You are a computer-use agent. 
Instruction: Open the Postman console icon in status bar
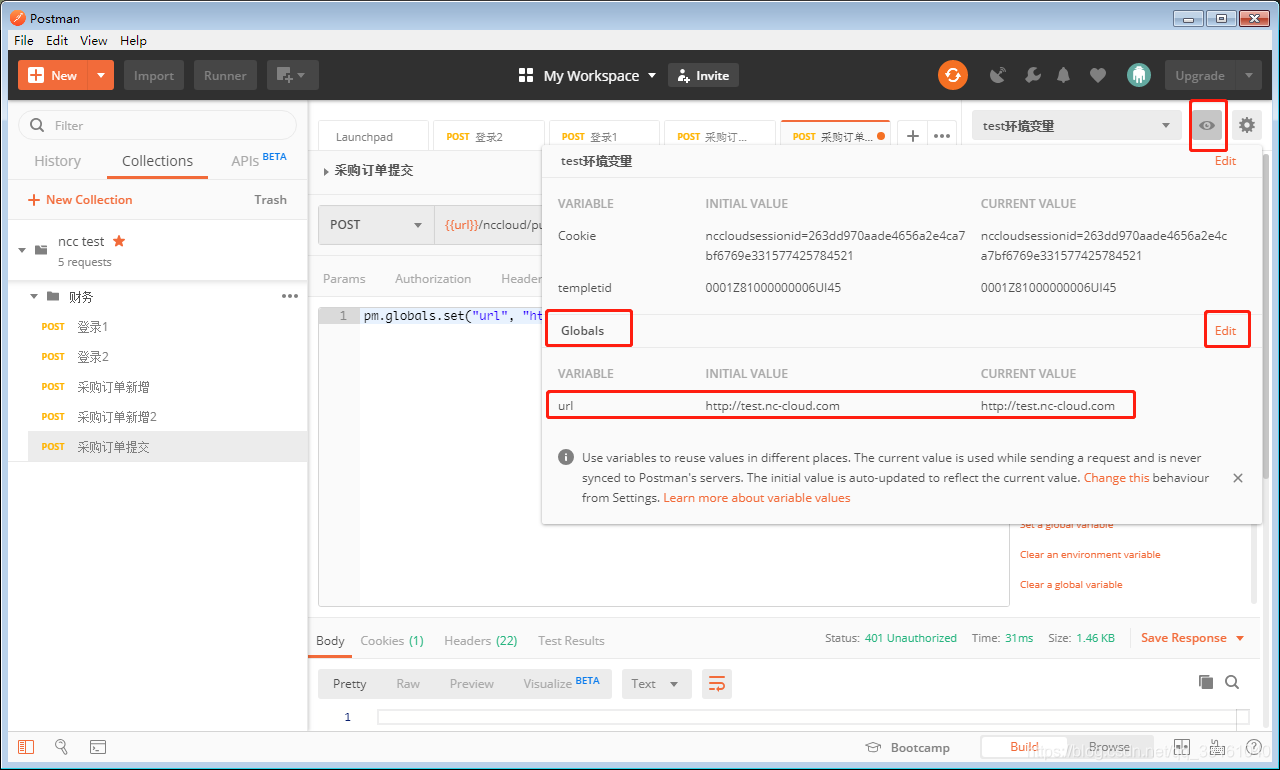click(x=98, y=747)
